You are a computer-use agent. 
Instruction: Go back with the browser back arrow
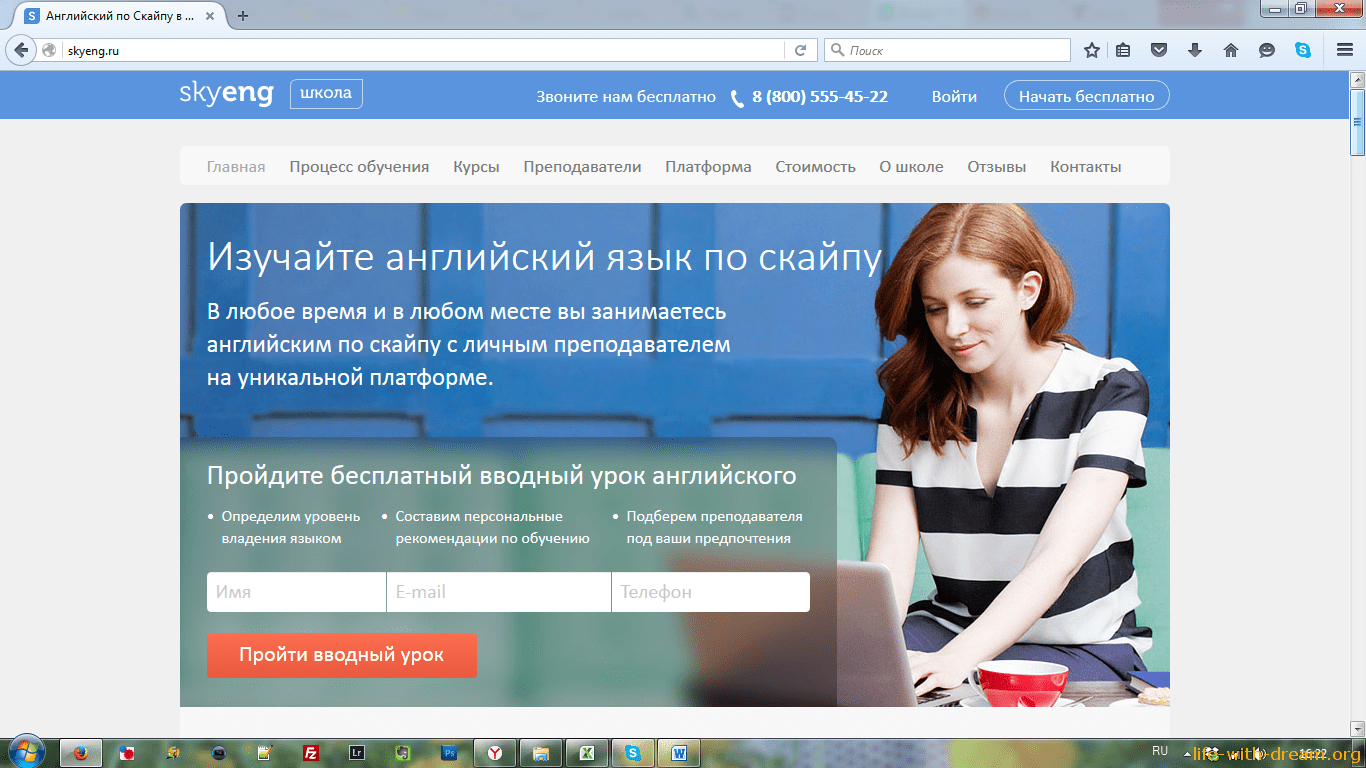(21, 50)
